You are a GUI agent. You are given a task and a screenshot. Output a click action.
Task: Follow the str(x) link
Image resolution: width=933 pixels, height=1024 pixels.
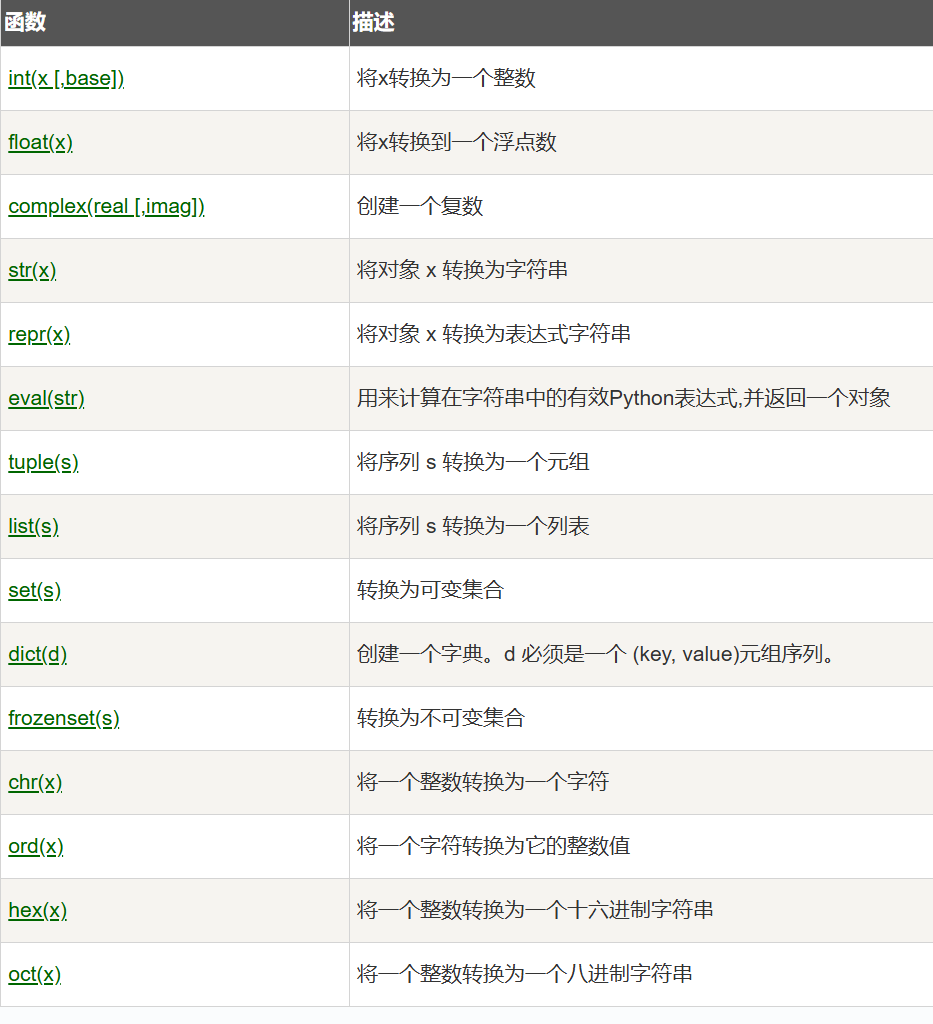32,271
